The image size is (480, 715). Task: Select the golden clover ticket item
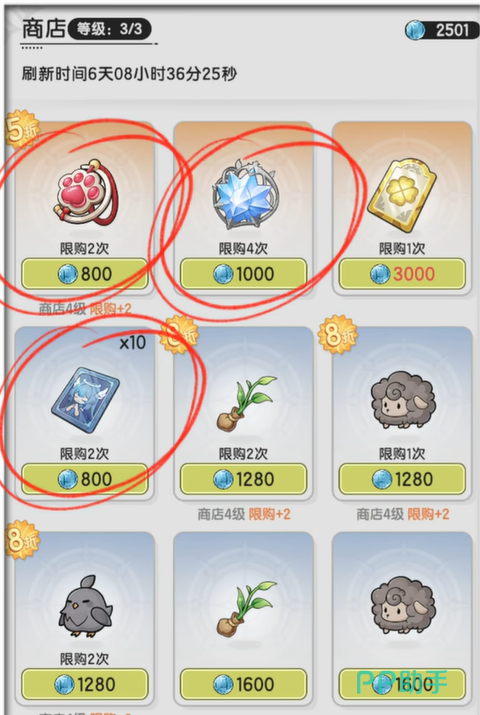402,195
